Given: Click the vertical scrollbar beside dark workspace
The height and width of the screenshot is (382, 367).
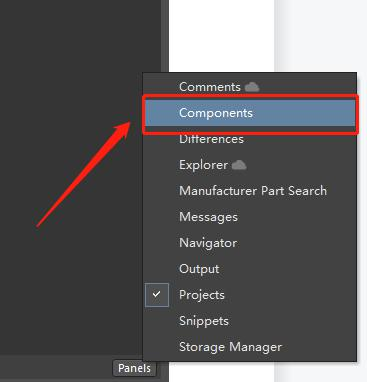Looking at the screenshot, I should [x=165, y=37].
